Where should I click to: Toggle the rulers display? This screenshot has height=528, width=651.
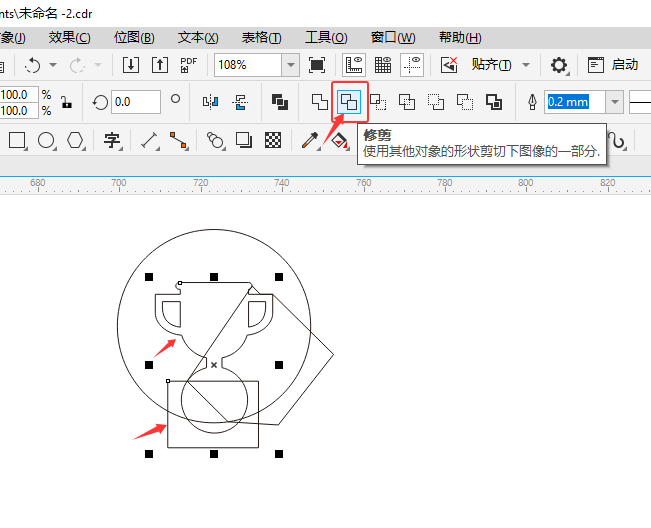[354, 65]
